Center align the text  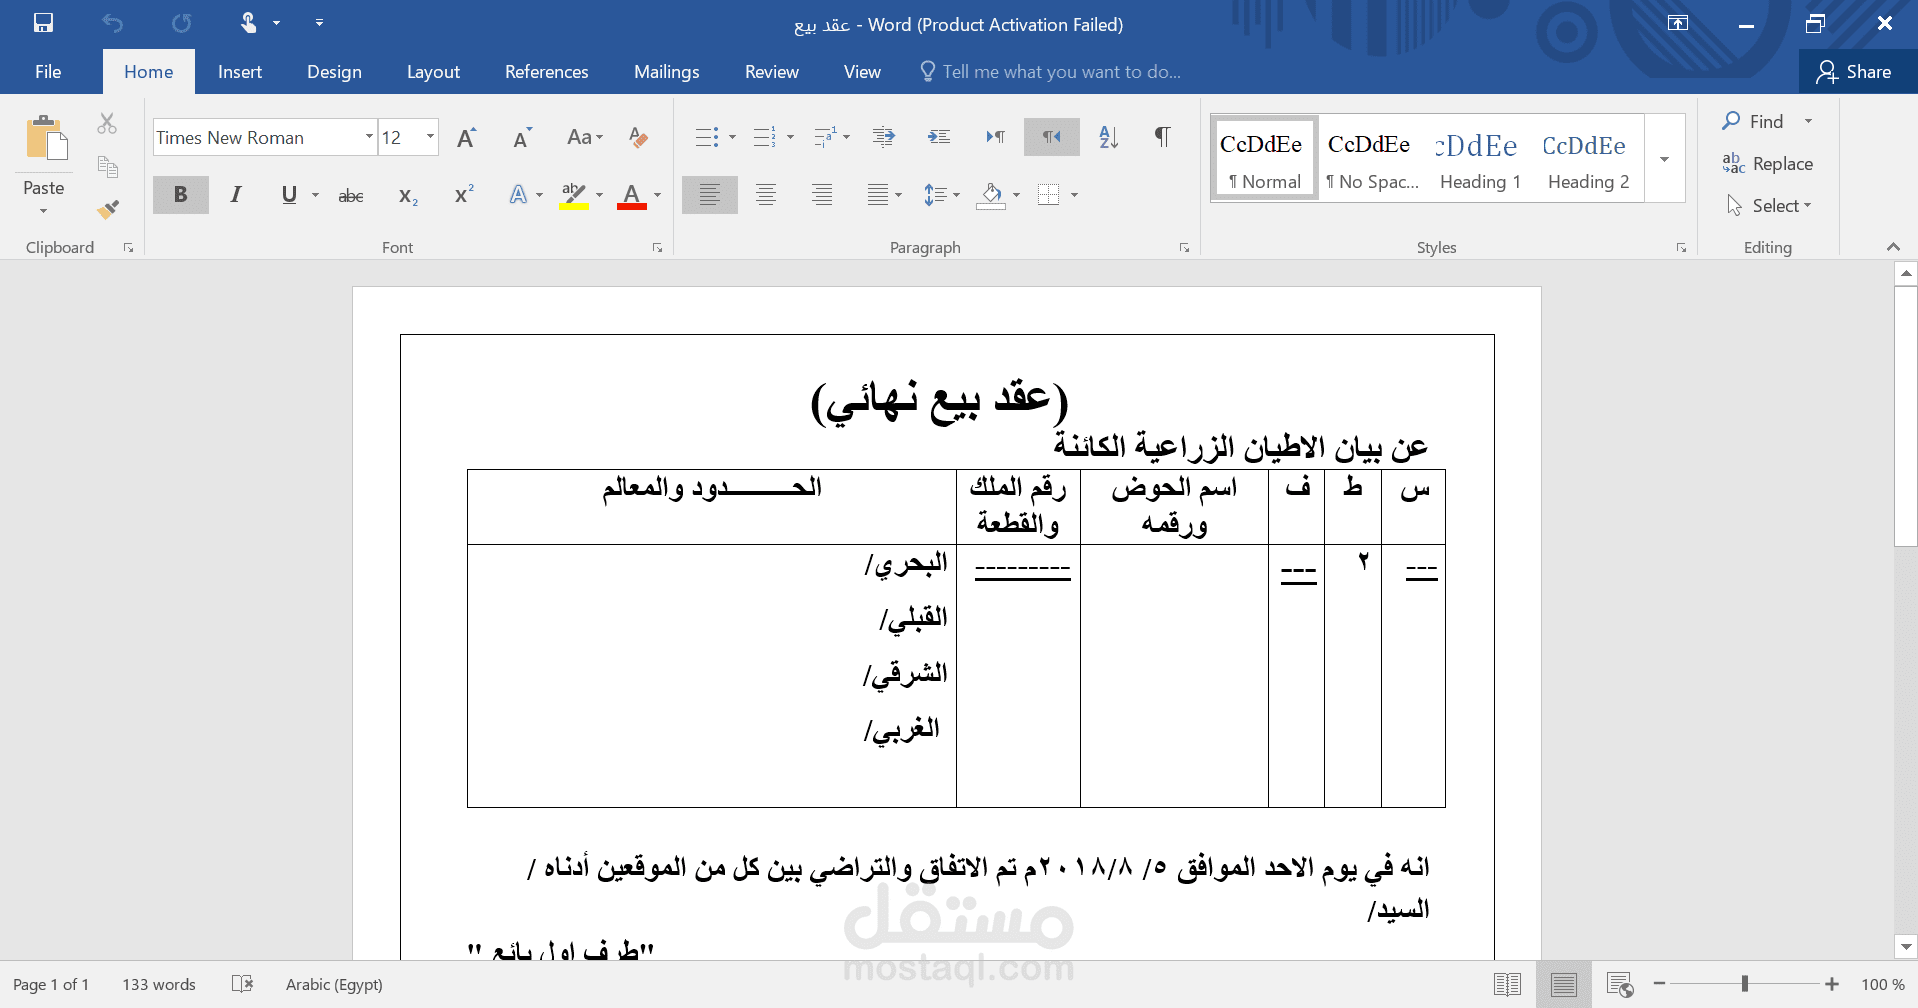click(x=766, y=195)
